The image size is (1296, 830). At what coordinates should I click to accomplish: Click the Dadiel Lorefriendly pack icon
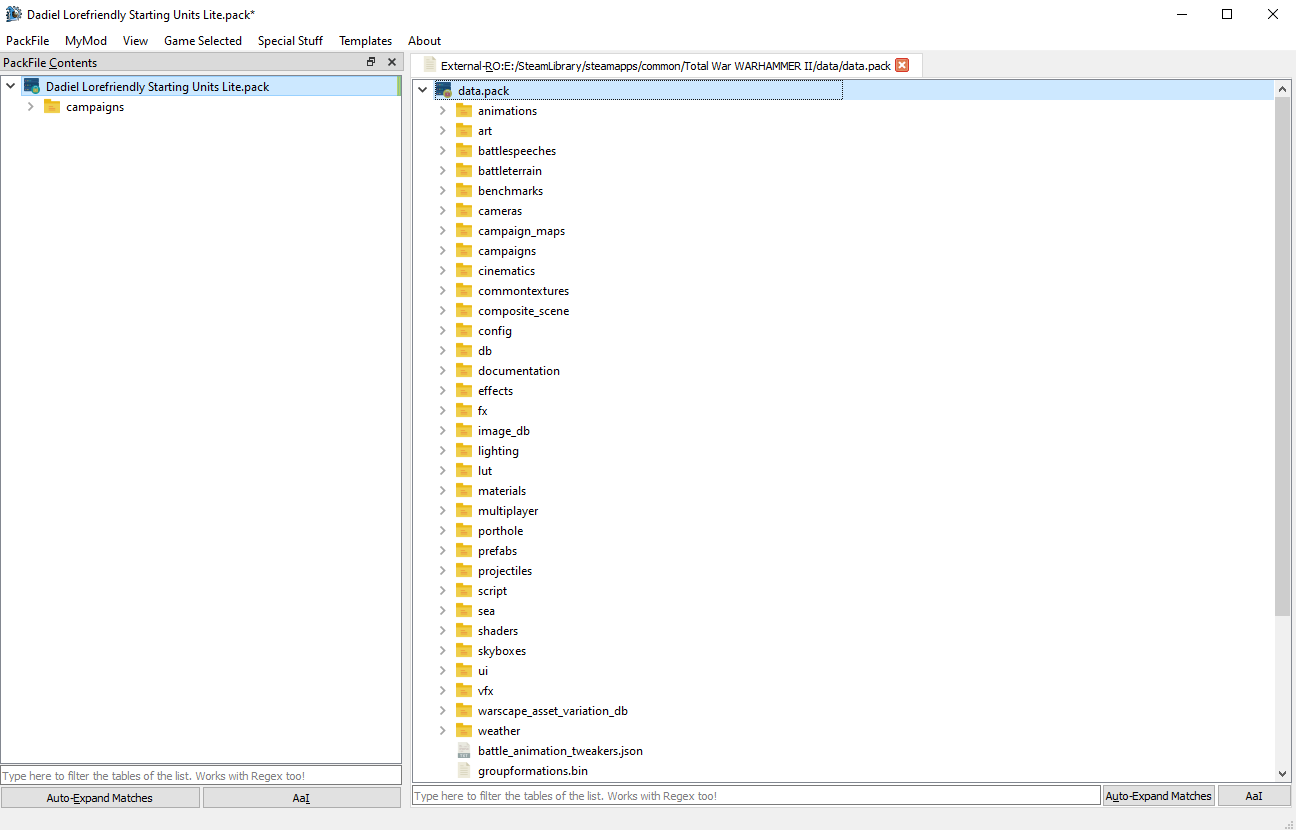[x=32, y=87]
